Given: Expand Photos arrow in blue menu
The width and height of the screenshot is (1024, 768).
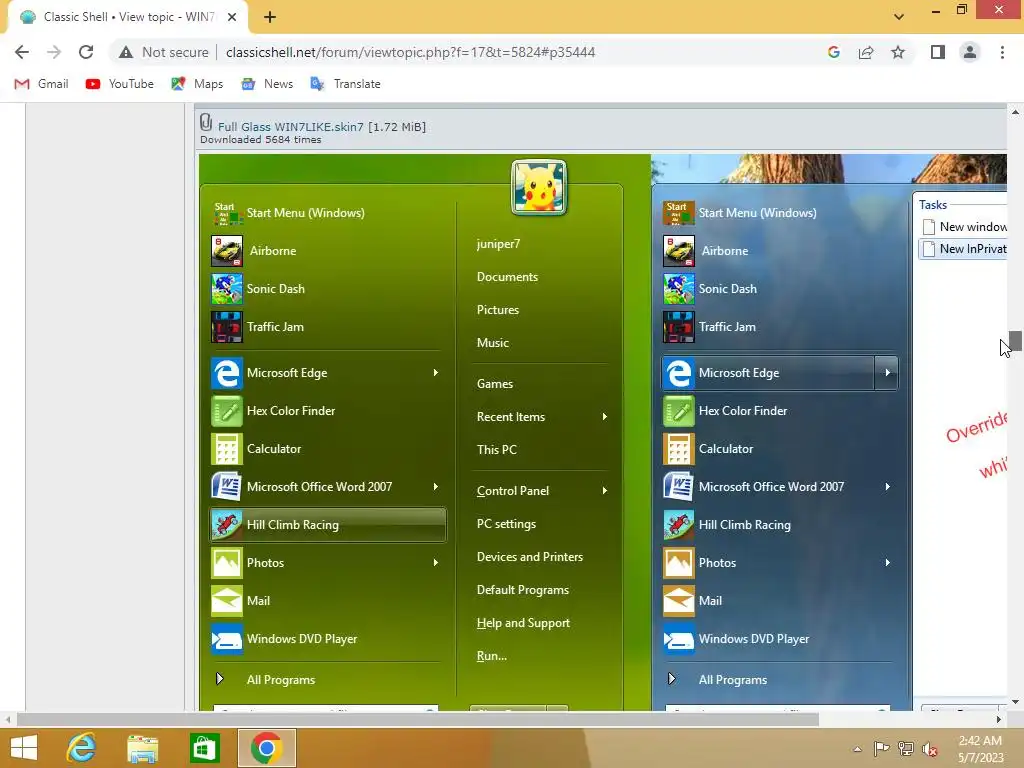Looking at the screenshot, I should (888, 562).
